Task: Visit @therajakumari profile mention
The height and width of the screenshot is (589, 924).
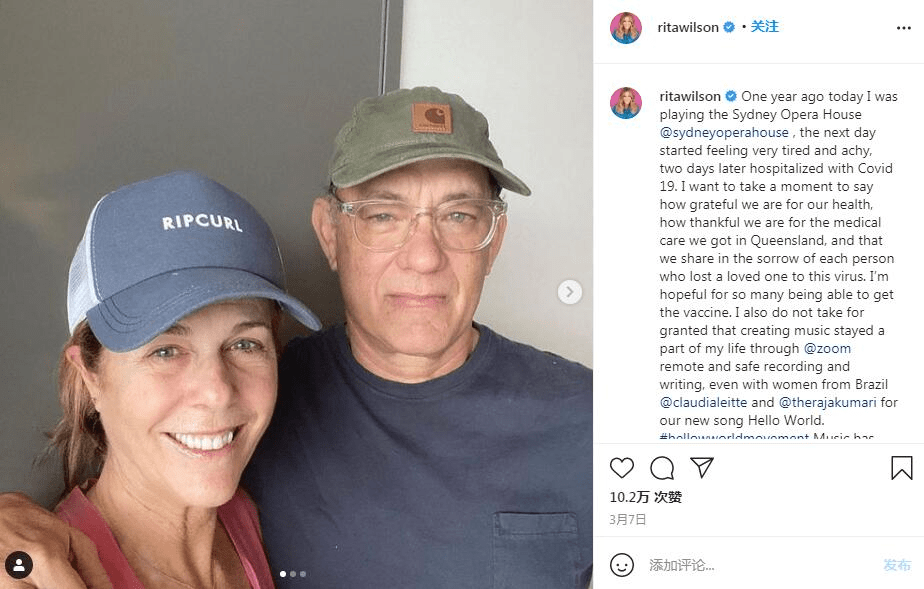Action: click(x=827, y=403)
